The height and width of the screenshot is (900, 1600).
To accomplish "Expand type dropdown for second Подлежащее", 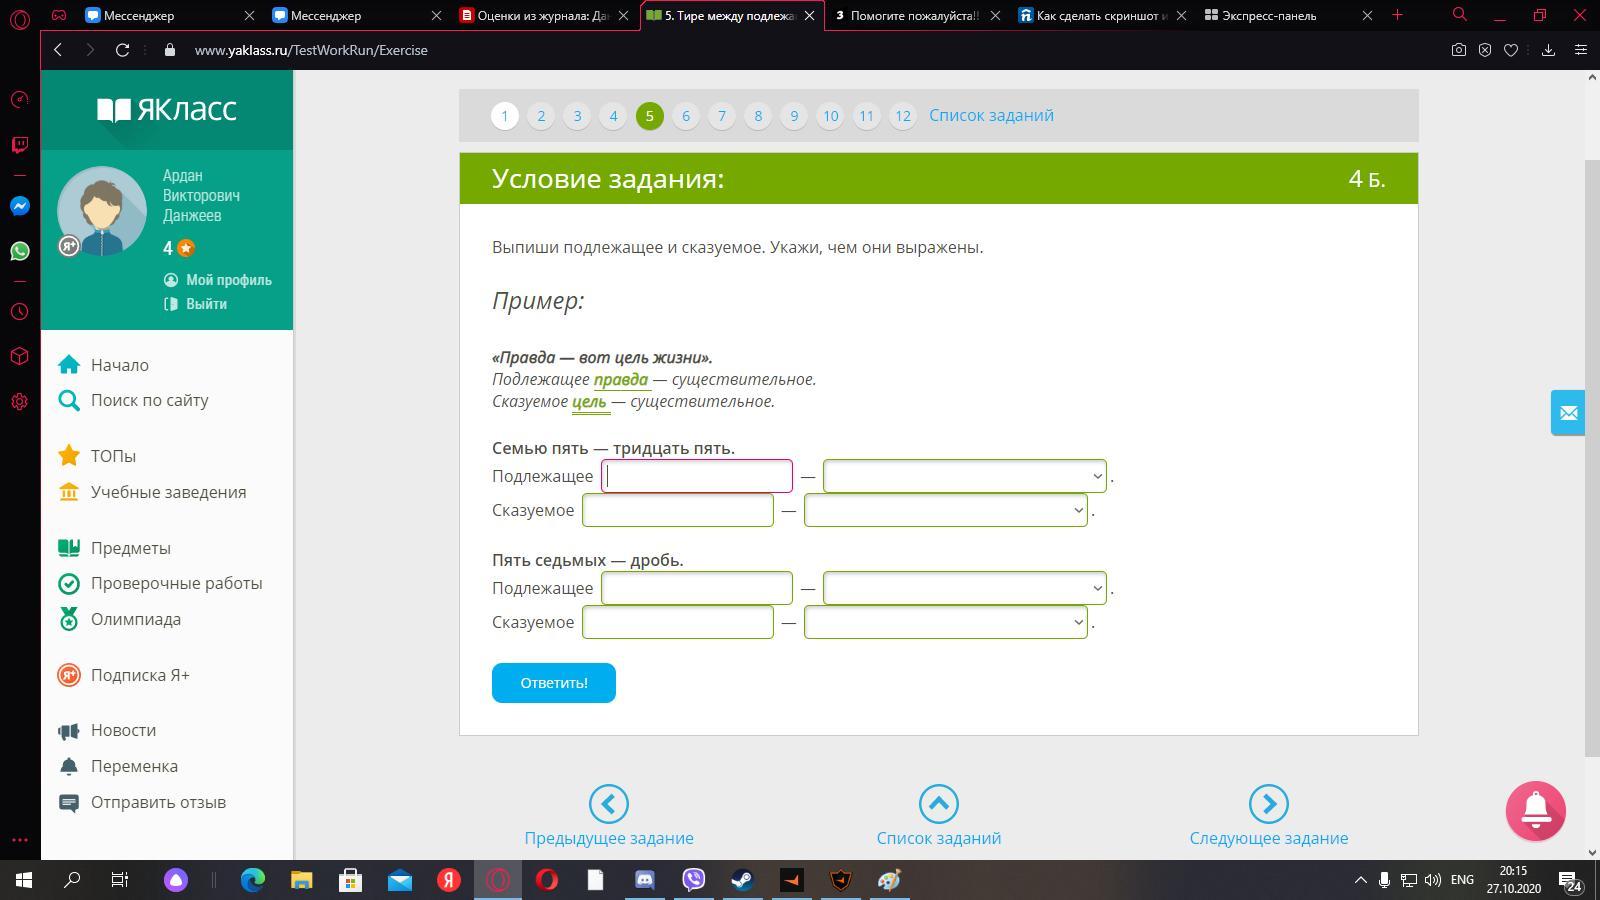I will 965,588.
